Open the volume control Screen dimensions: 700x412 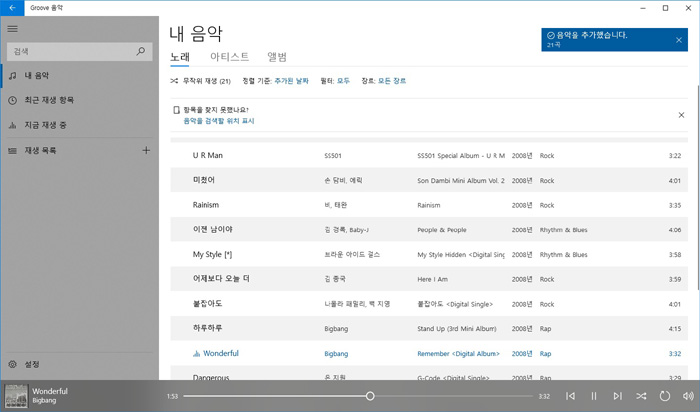coord(688,396)
